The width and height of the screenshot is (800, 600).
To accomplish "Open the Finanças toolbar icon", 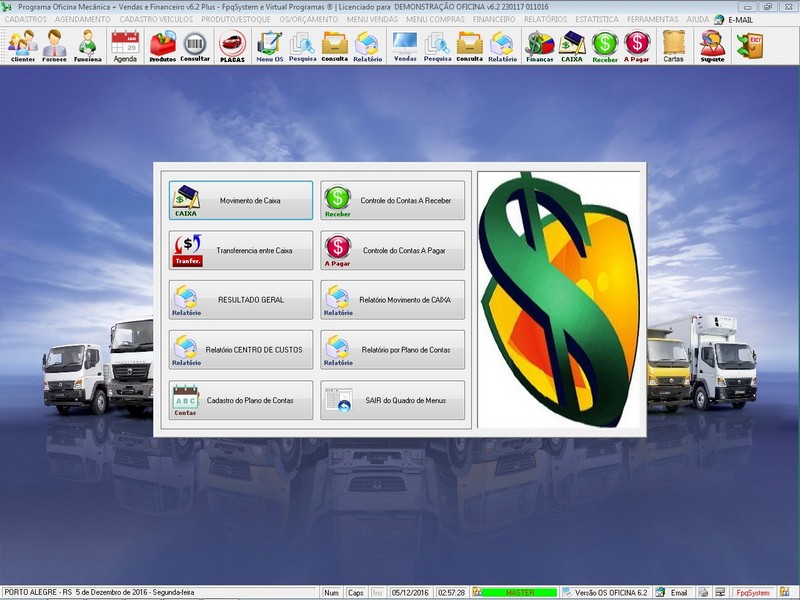I will point(540,46).
